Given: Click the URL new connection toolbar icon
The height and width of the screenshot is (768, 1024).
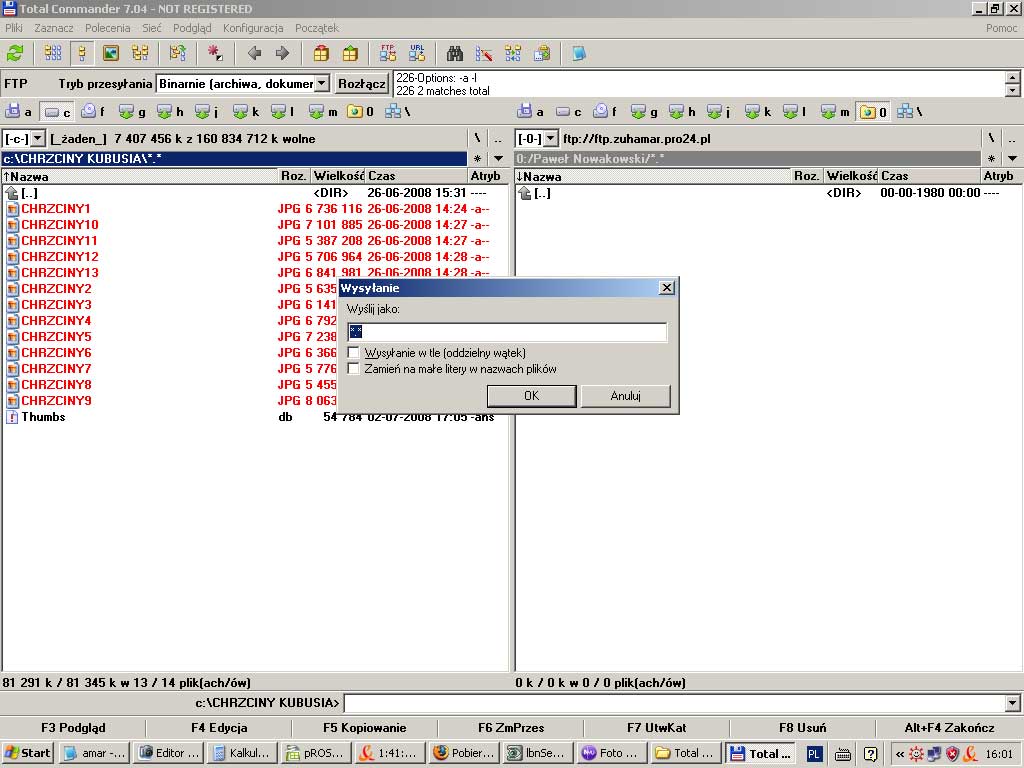Looking at the screenshot, I should coord(417,53).
